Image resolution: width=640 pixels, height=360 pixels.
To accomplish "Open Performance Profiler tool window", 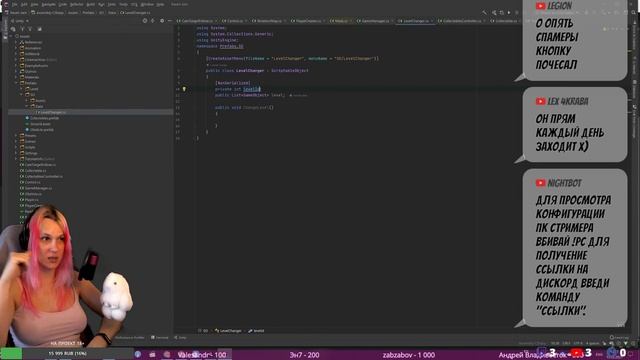I will pos(129,338).
